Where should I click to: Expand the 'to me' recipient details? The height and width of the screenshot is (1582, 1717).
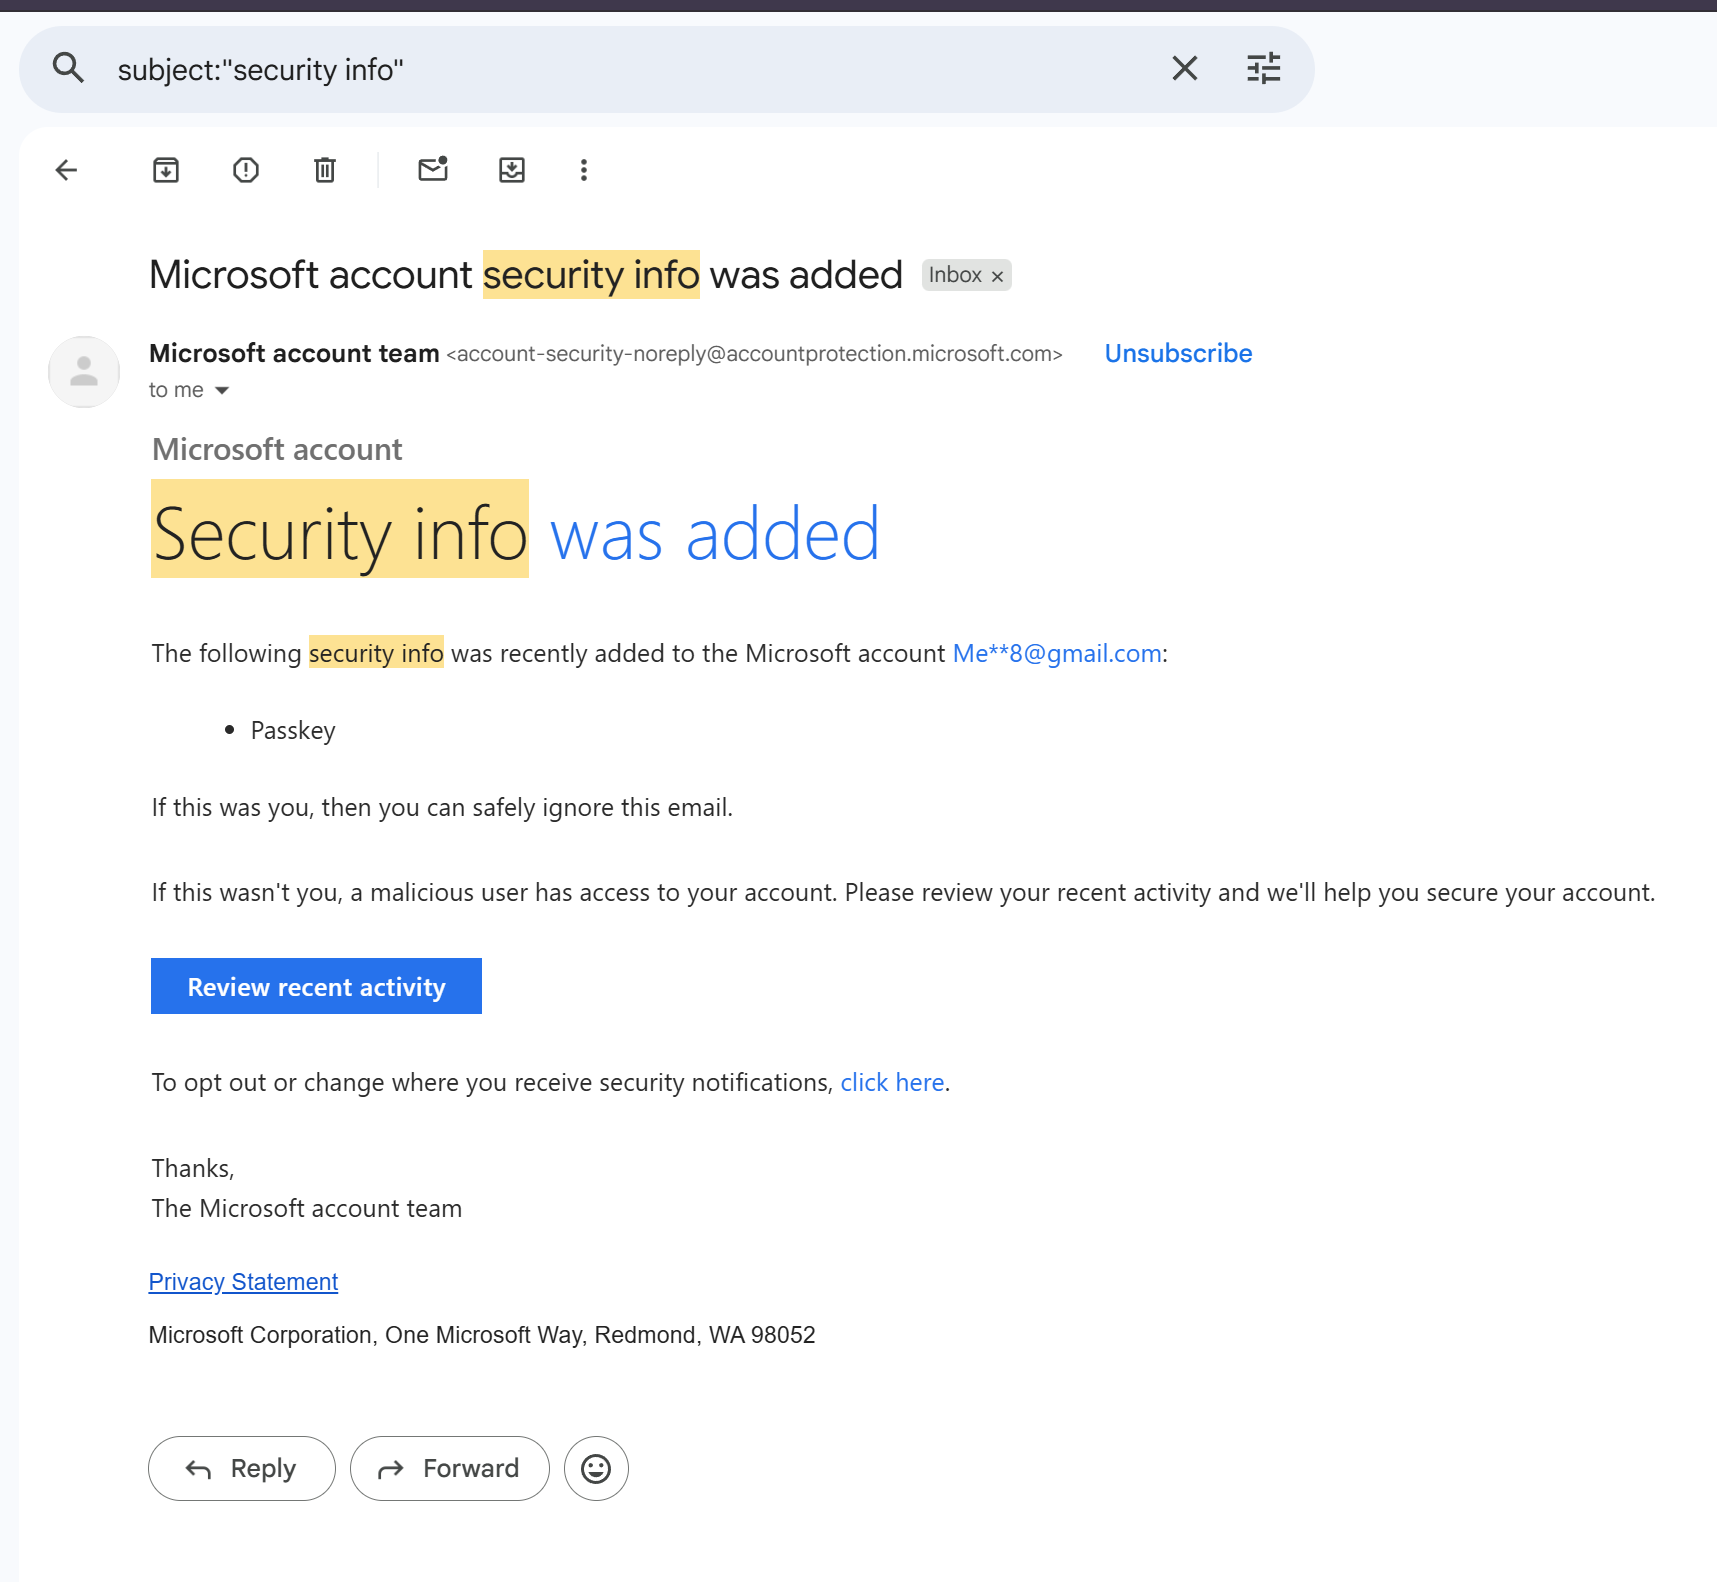(x=222, y=390)
